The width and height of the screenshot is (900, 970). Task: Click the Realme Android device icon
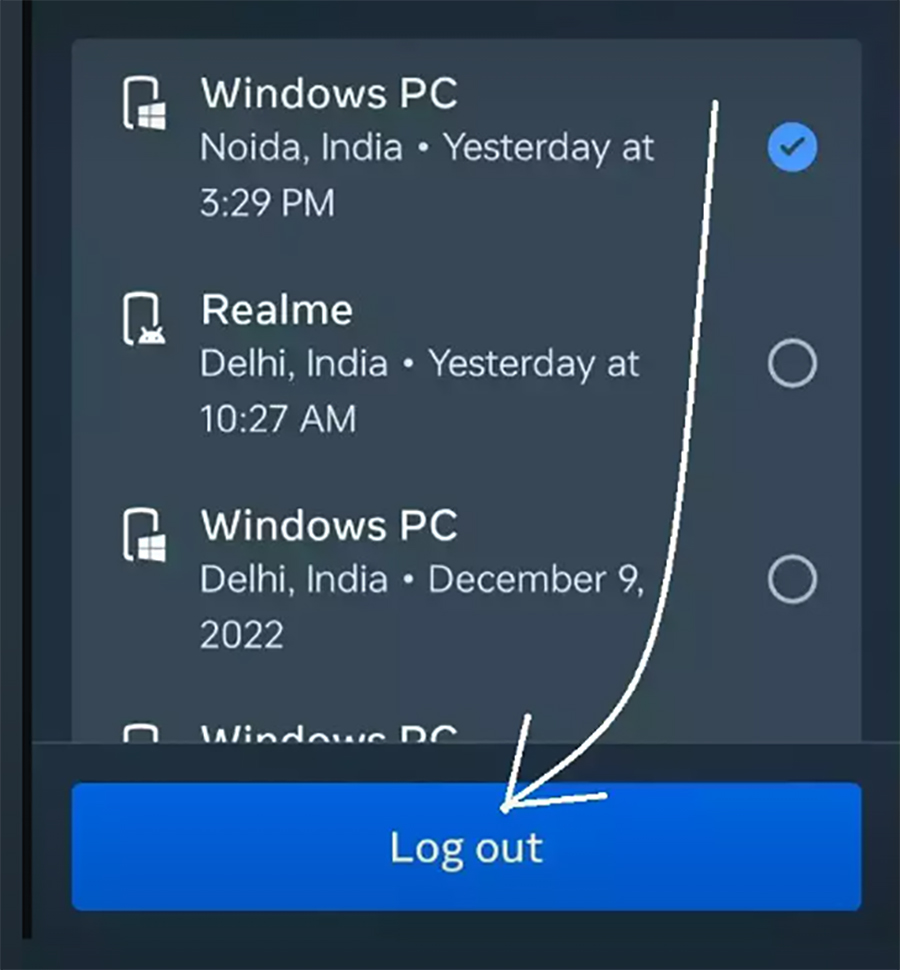(144, 319)
